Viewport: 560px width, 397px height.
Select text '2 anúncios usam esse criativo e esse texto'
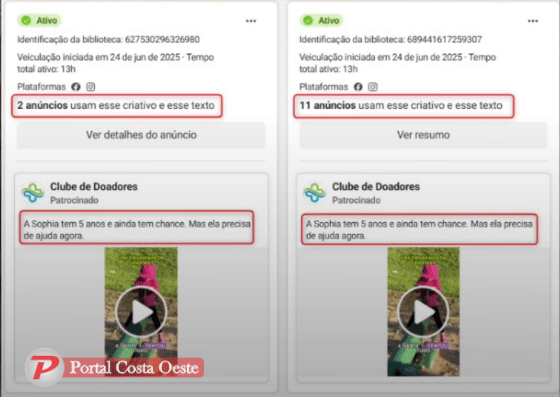coord(116,105)
